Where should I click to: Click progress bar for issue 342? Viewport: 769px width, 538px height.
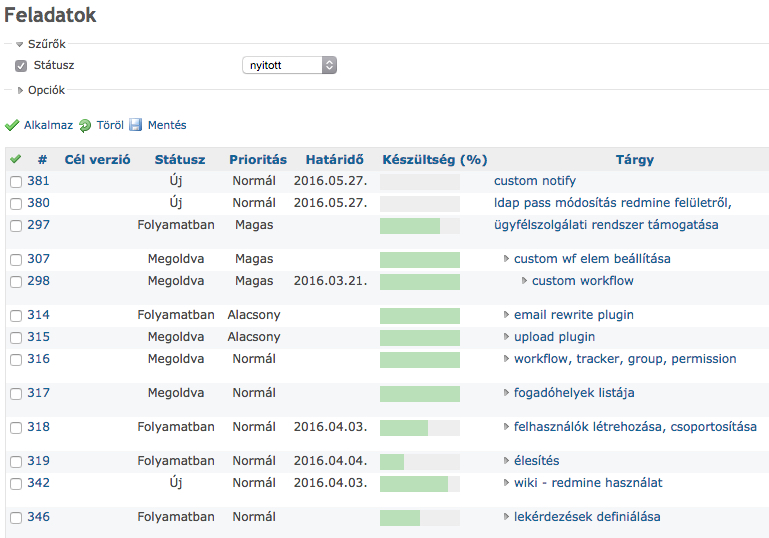point(419,484)
